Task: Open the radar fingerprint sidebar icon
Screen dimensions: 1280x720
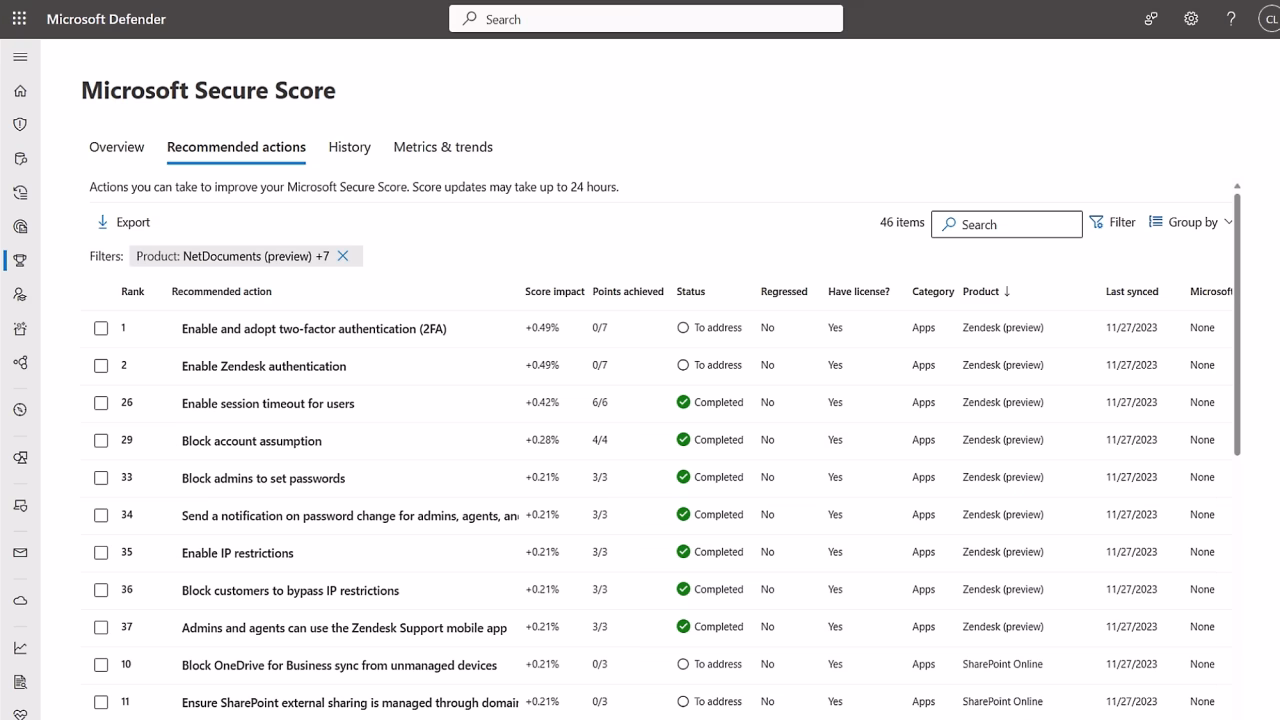Action: pyautogui.click(x=20, y=227)
